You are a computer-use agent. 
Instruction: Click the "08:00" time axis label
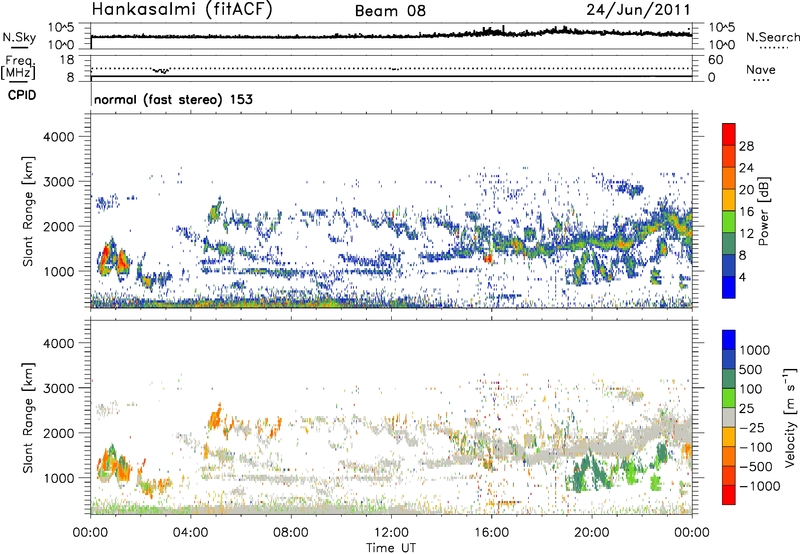tap(291, 533)
